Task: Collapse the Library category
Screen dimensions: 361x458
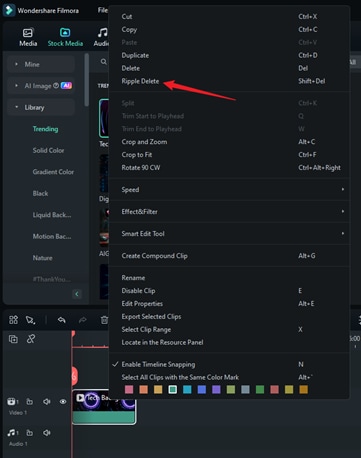Action: (x=16, y=107)
